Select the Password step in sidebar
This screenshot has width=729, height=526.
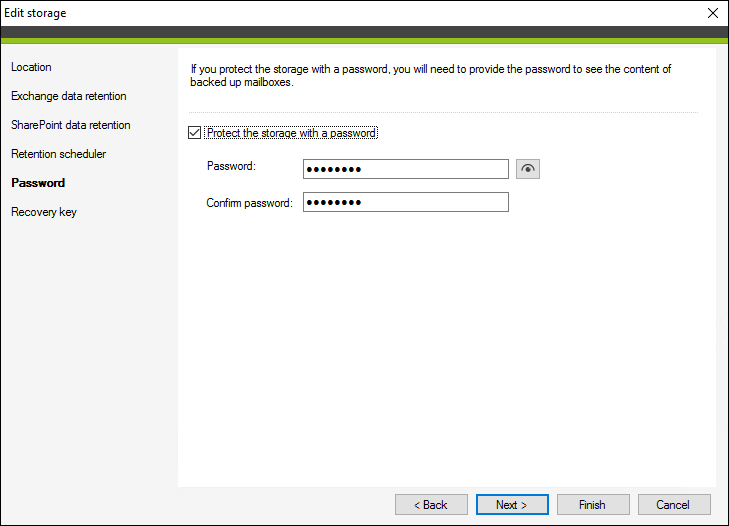pos(38,183)
